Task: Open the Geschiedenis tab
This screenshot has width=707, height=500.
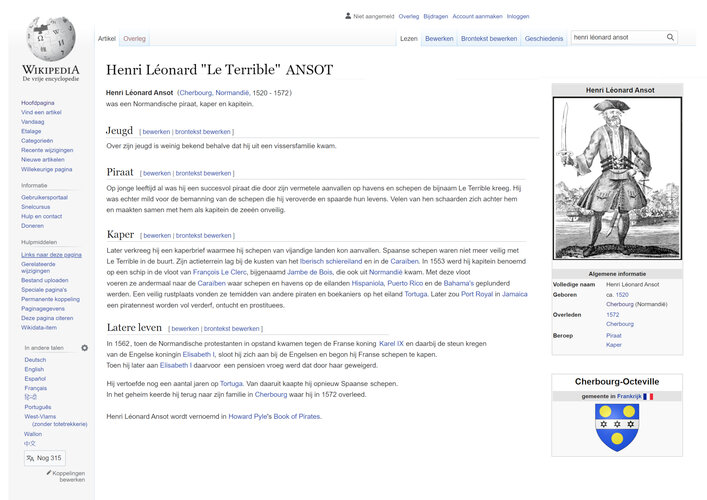Action: [544, 39]
